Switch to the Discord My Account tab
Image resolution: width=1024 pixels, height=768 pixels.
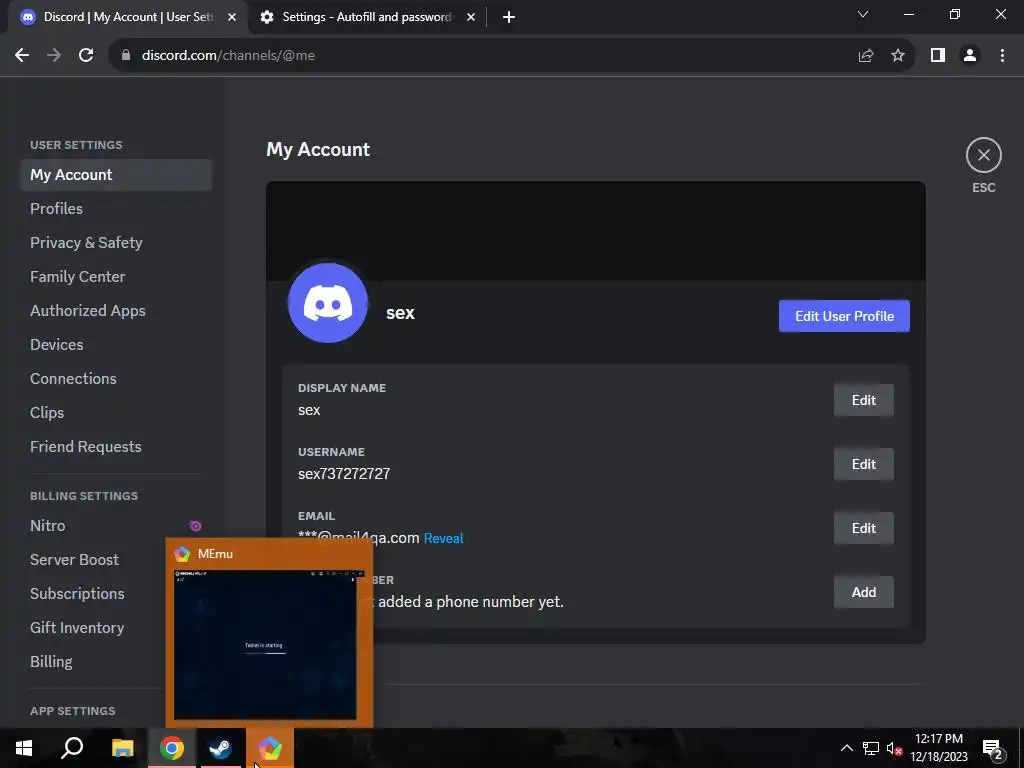[128, 17]
